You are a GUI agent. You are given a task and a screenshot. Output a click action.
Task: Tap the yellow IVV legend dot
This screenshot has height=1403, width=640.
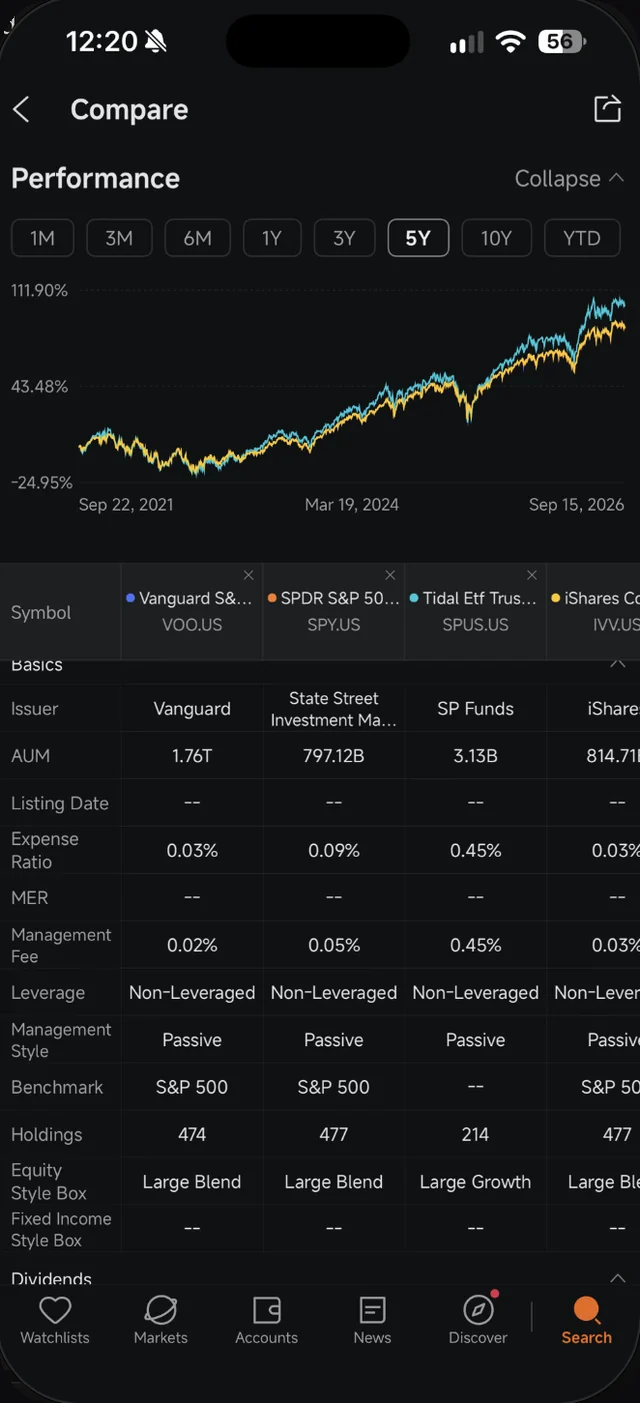(x=556, y=598)
